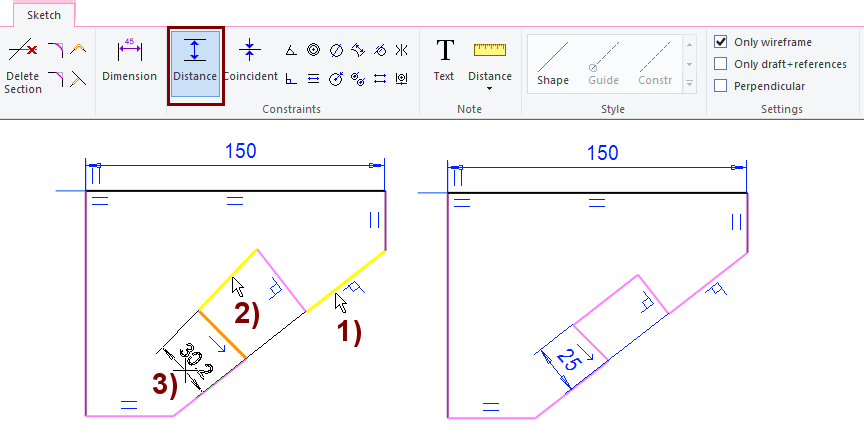Disable the Only wireframe checkbox
Image resolution: width=864 pixels, height=448 pixels.
720,42
